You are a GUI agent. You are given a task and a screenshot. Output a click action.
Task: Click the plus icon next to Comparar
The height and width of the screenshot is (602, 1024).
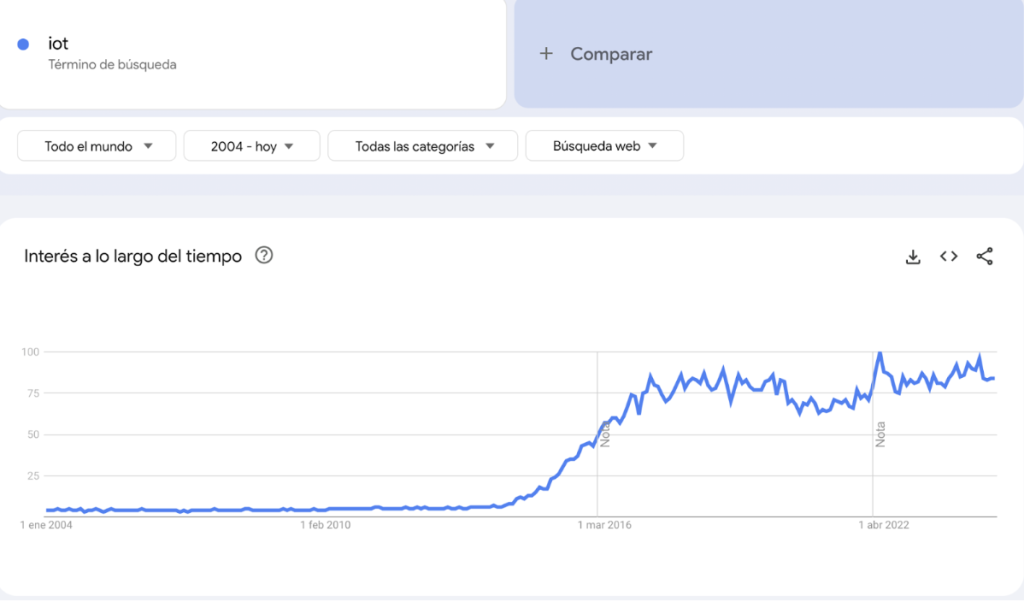point(546,54)
